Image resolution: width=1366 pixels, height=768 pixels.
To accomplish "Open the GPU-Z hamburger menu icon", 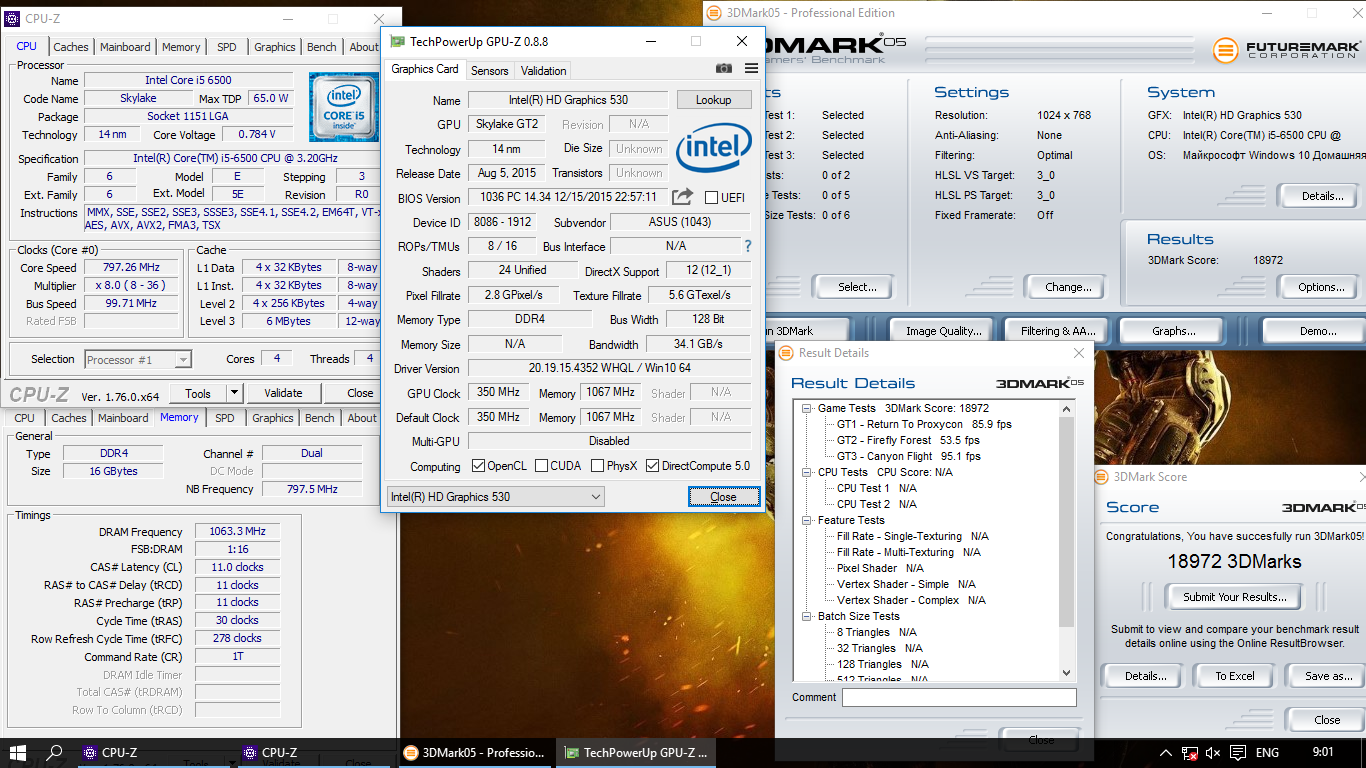I will pyautogui.click(x=751, y=69).
